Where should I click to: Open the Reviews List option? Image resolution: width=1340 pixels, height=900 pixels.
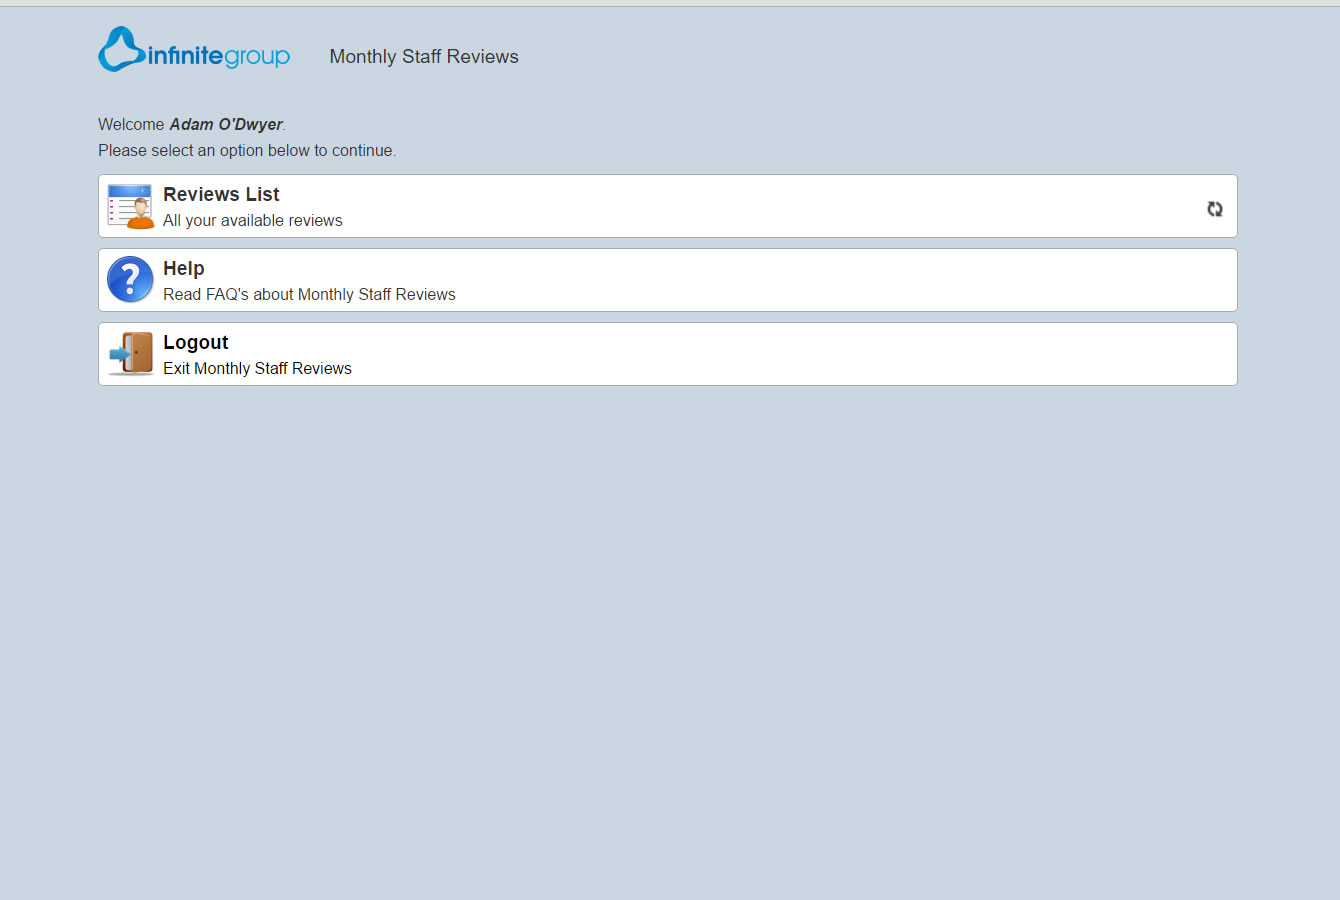click(x=668, y=206)
